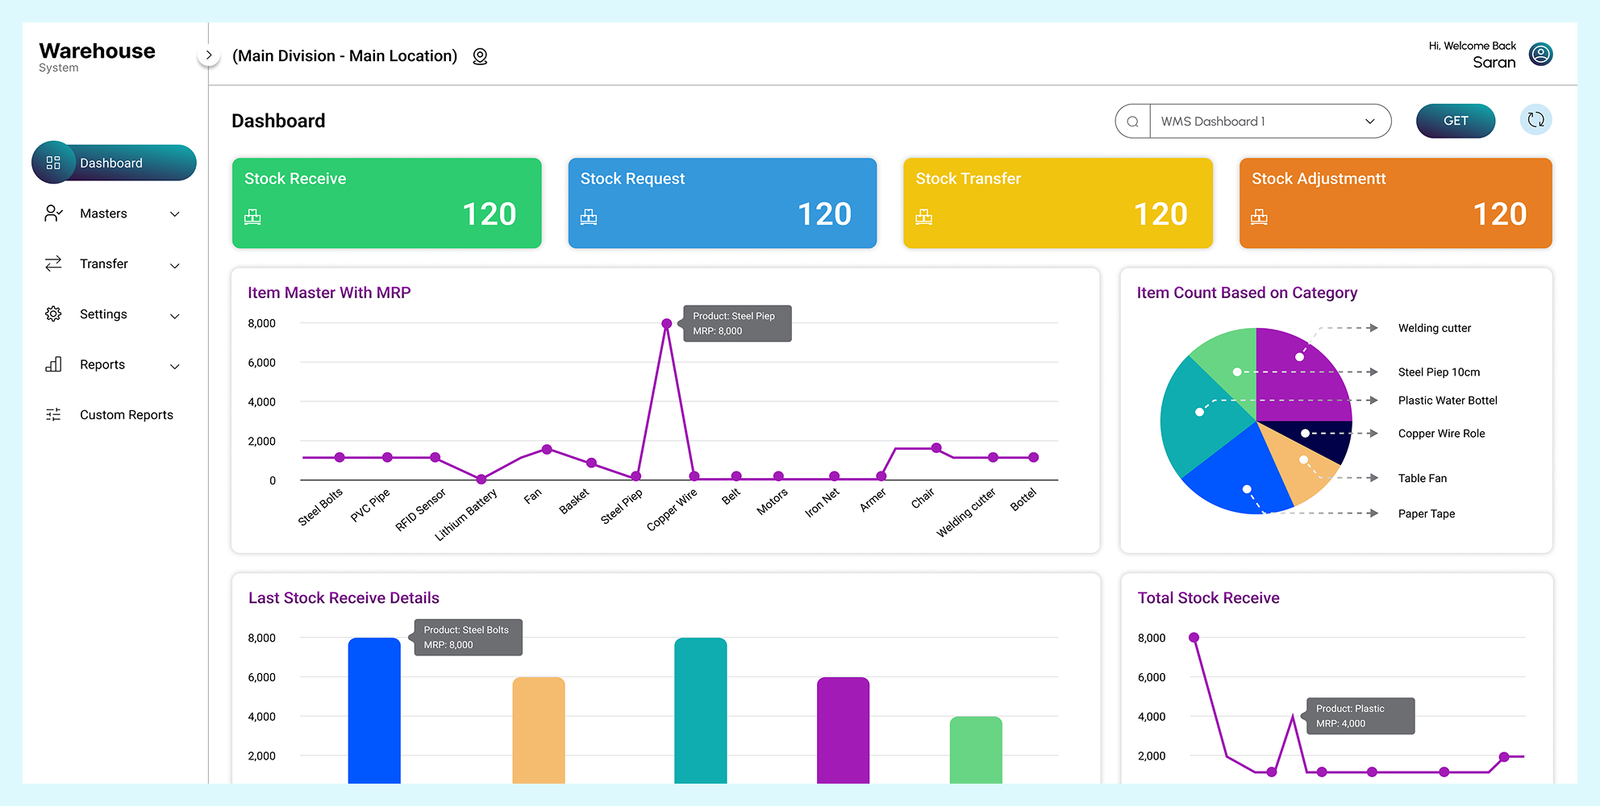Open the Reports sidebar menu
The image size is (1600, 806).
click(103, 365)
